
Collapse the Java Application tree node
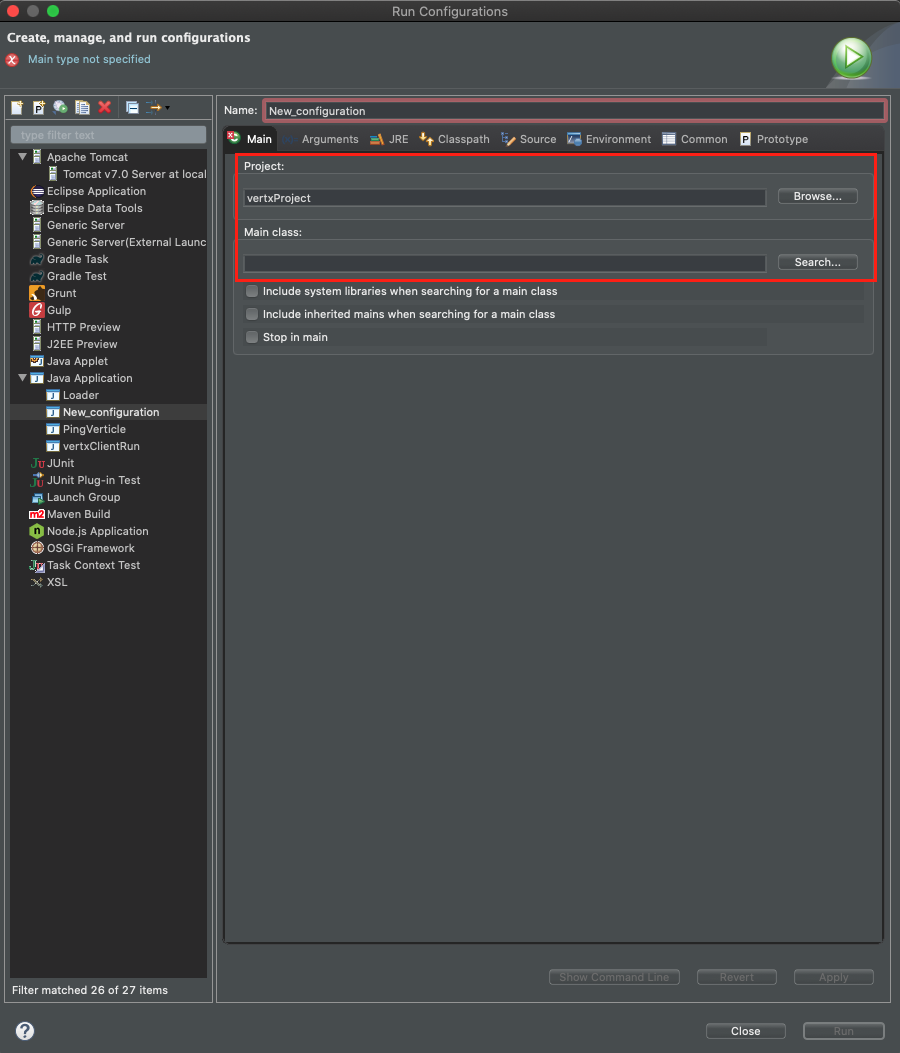pos(22,378)
